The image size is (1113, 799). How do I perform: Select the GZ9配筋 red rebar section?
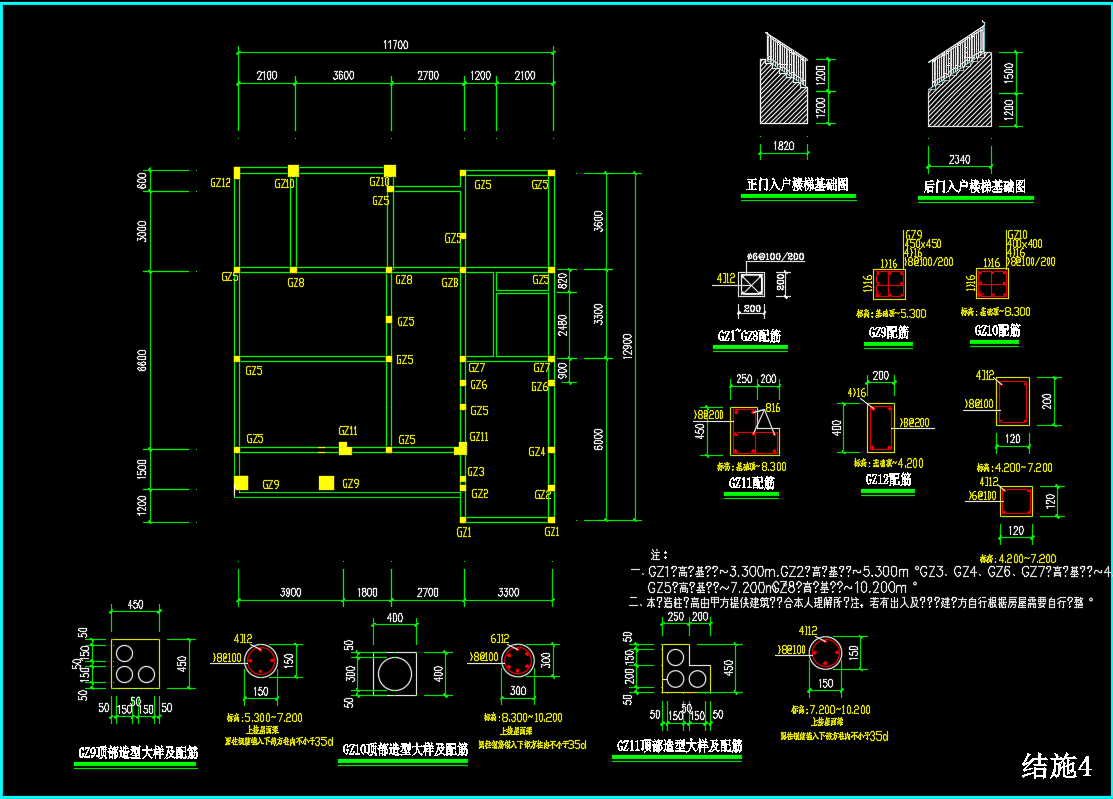point(889,286)
